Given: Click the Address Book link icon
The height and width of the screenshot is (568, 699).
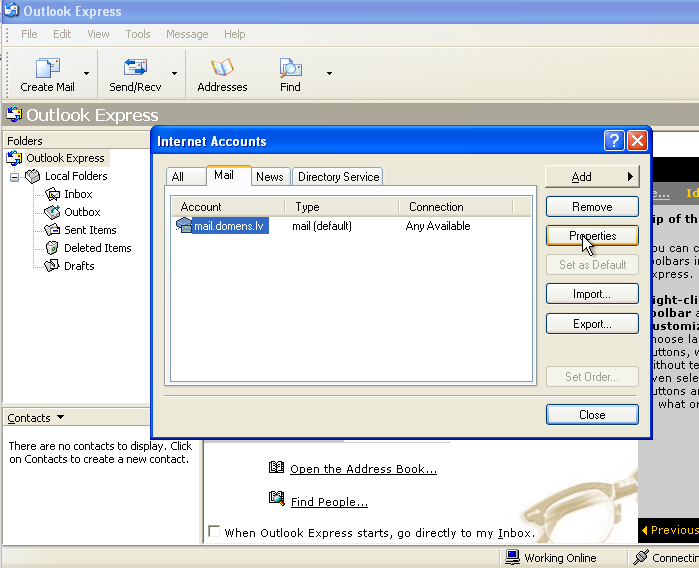Looking at the screenshot, I should (276, 467).
